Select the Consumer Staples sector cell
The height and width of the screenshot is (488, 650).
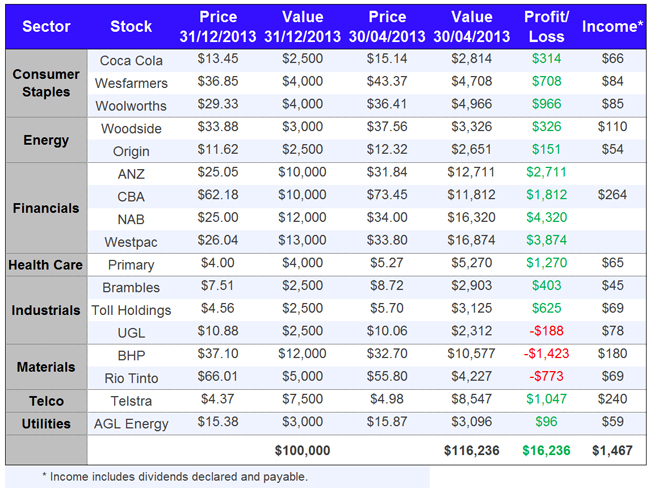(x=46, y=83)
